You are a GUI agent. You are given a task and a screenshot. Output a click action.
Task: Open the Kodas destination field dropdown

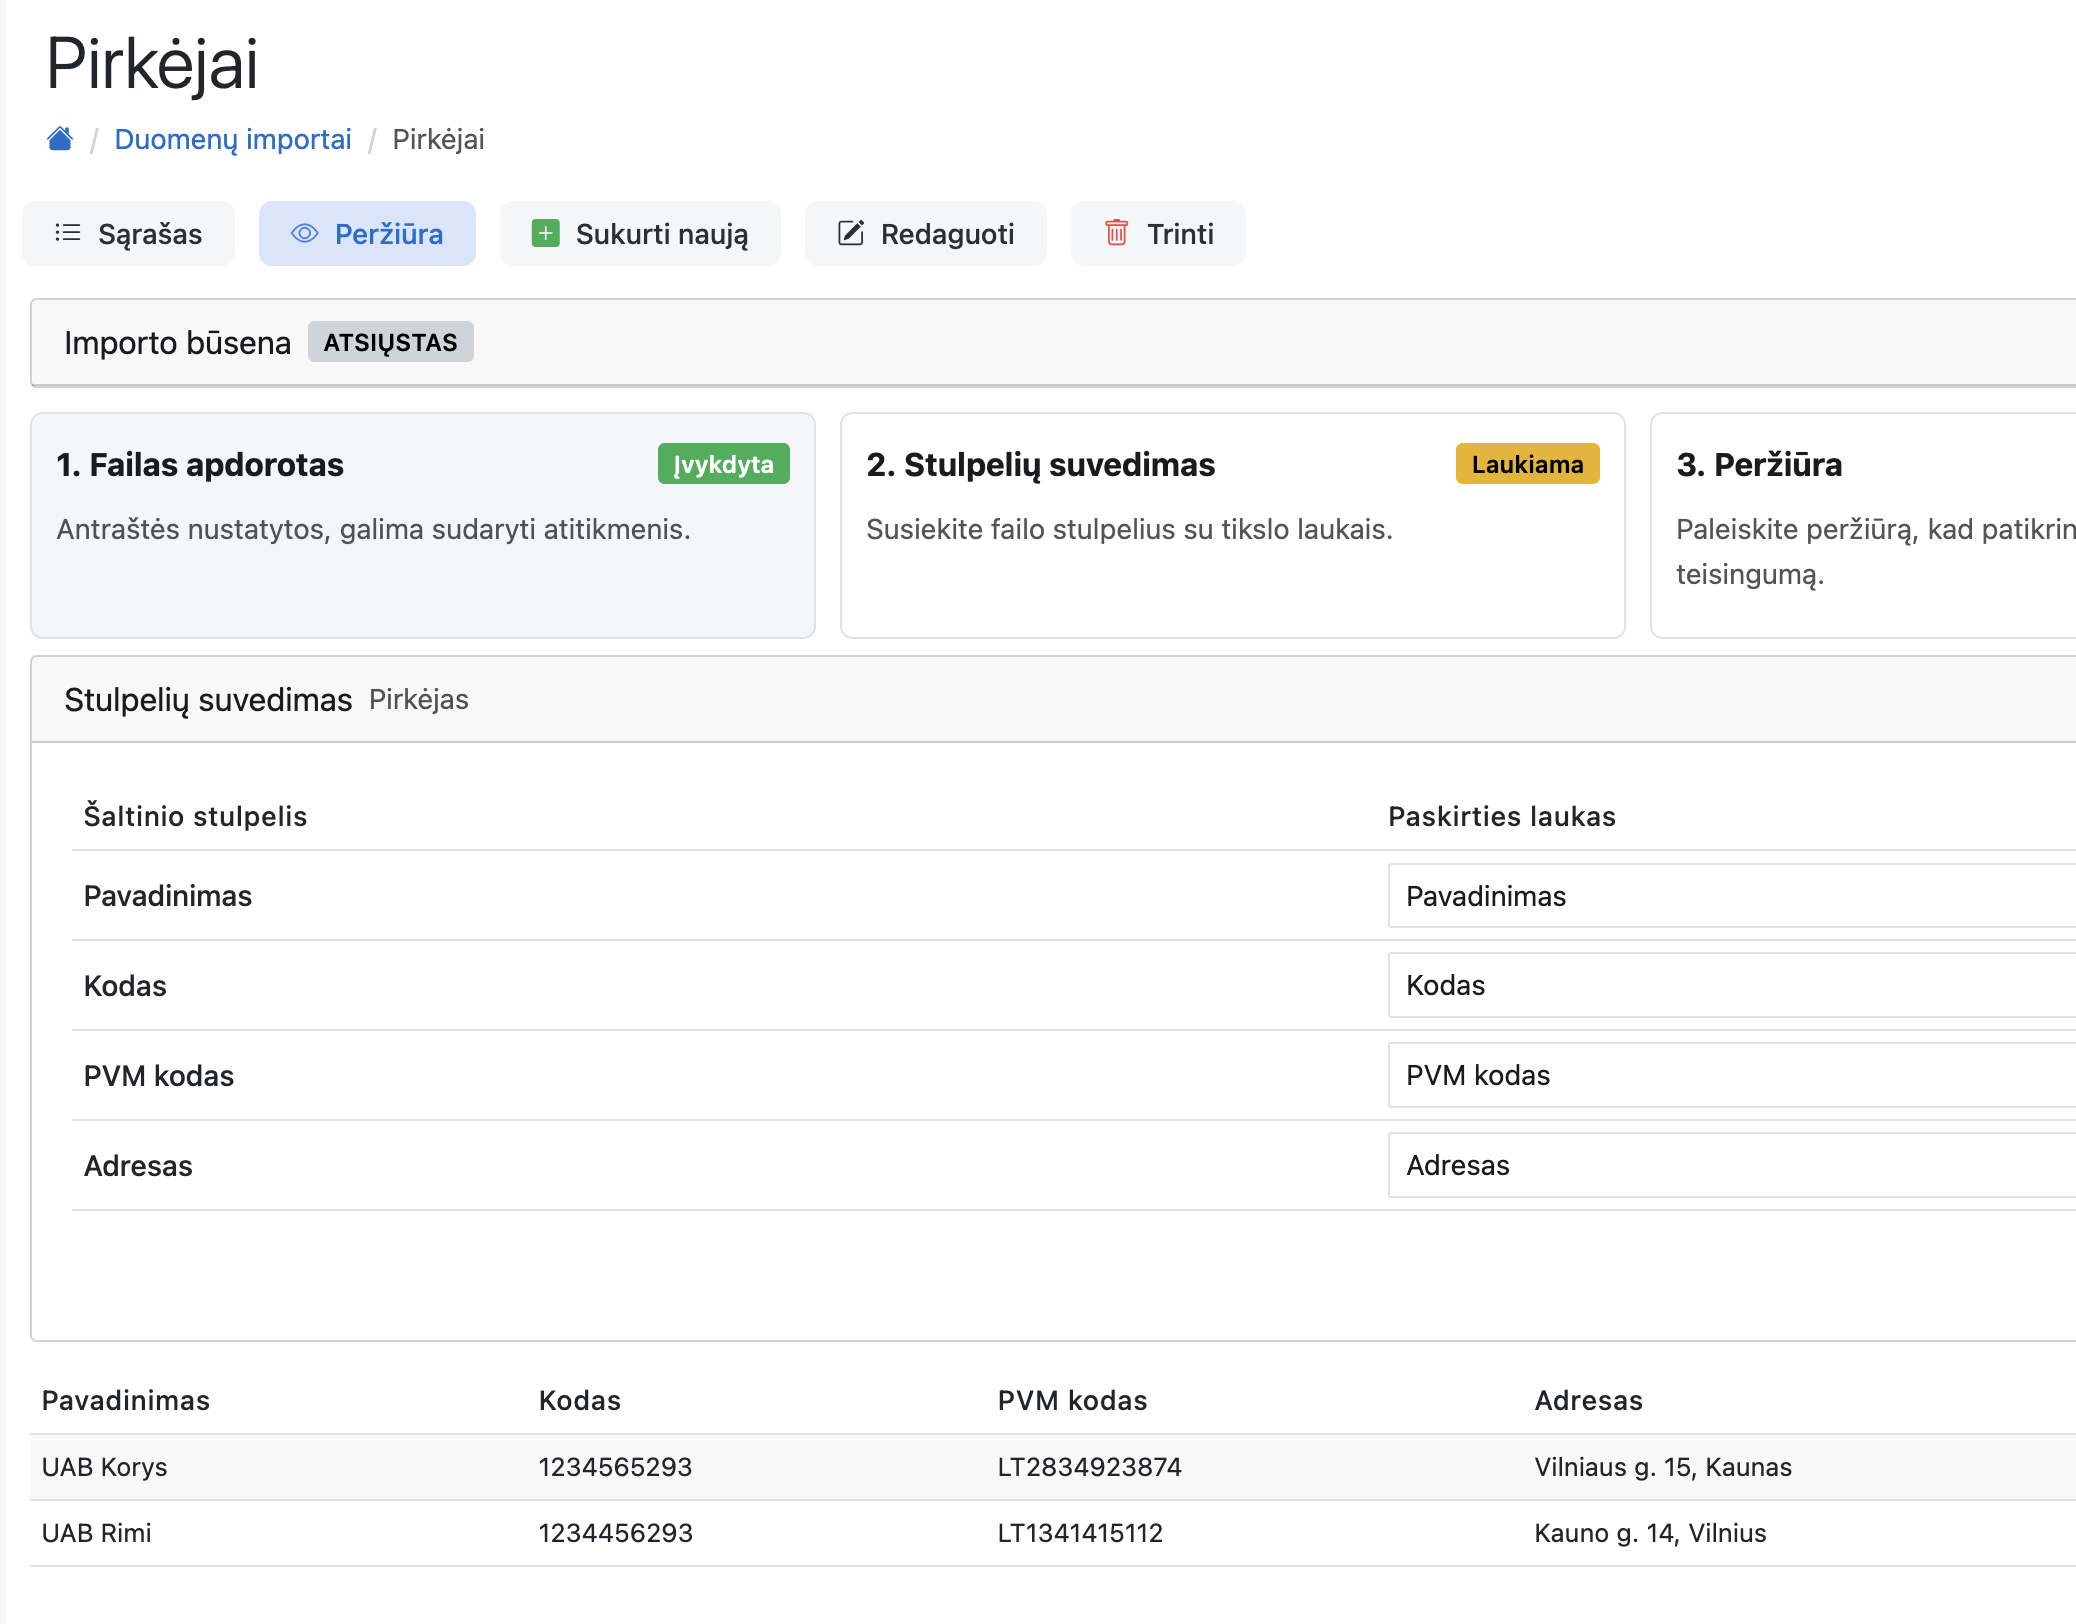(x=1730, y=985)
